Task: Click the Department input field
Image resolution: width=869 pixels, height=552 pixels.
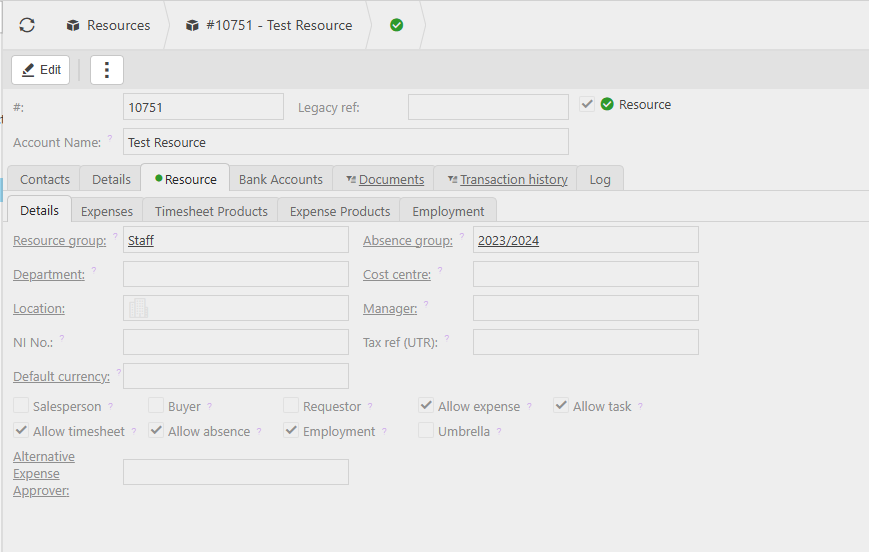Action: 236,274
